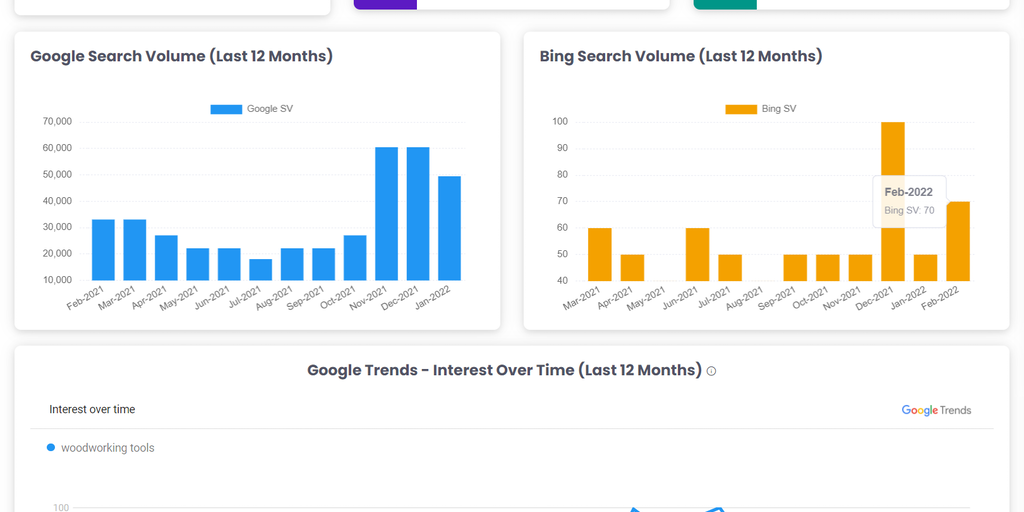Click the blue Google SV legend swatch

click(226, 109)
